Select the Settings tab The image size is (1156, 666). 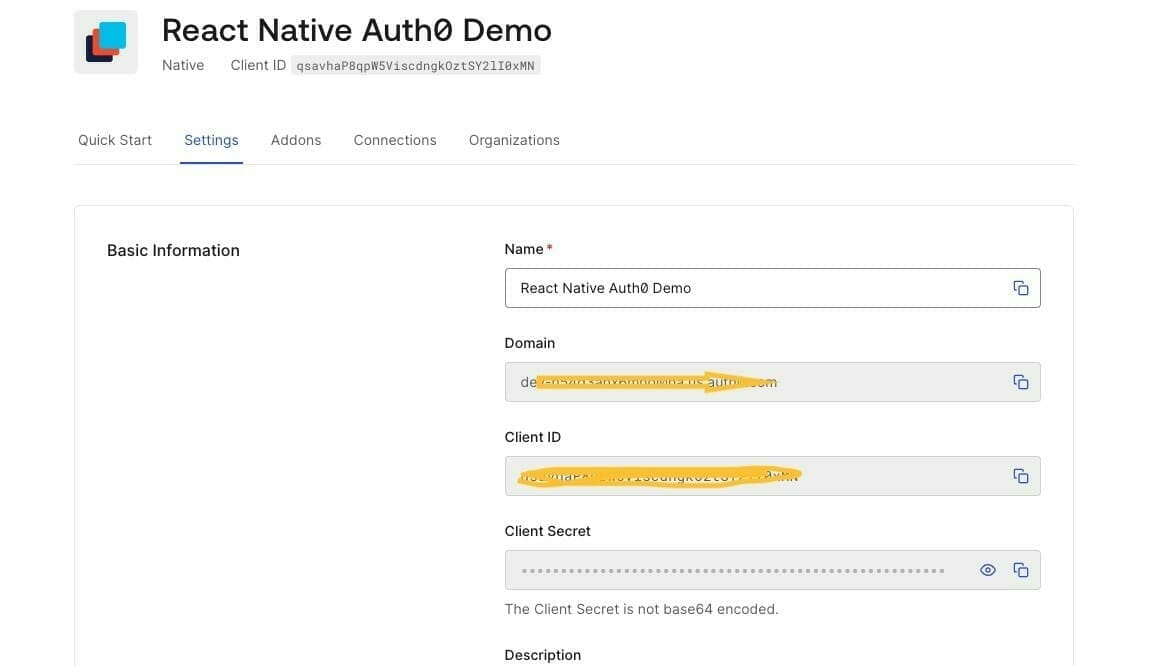[211, 140]
